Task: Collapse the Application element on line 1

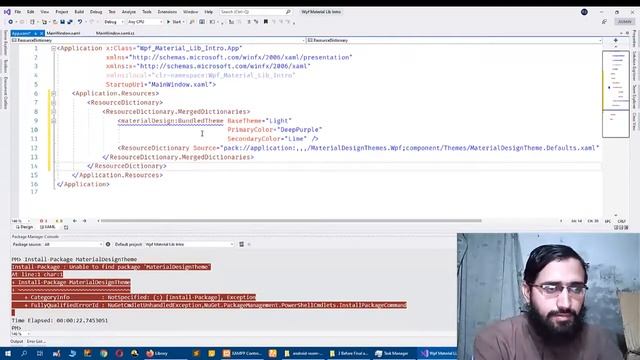Action: [53, 48]
